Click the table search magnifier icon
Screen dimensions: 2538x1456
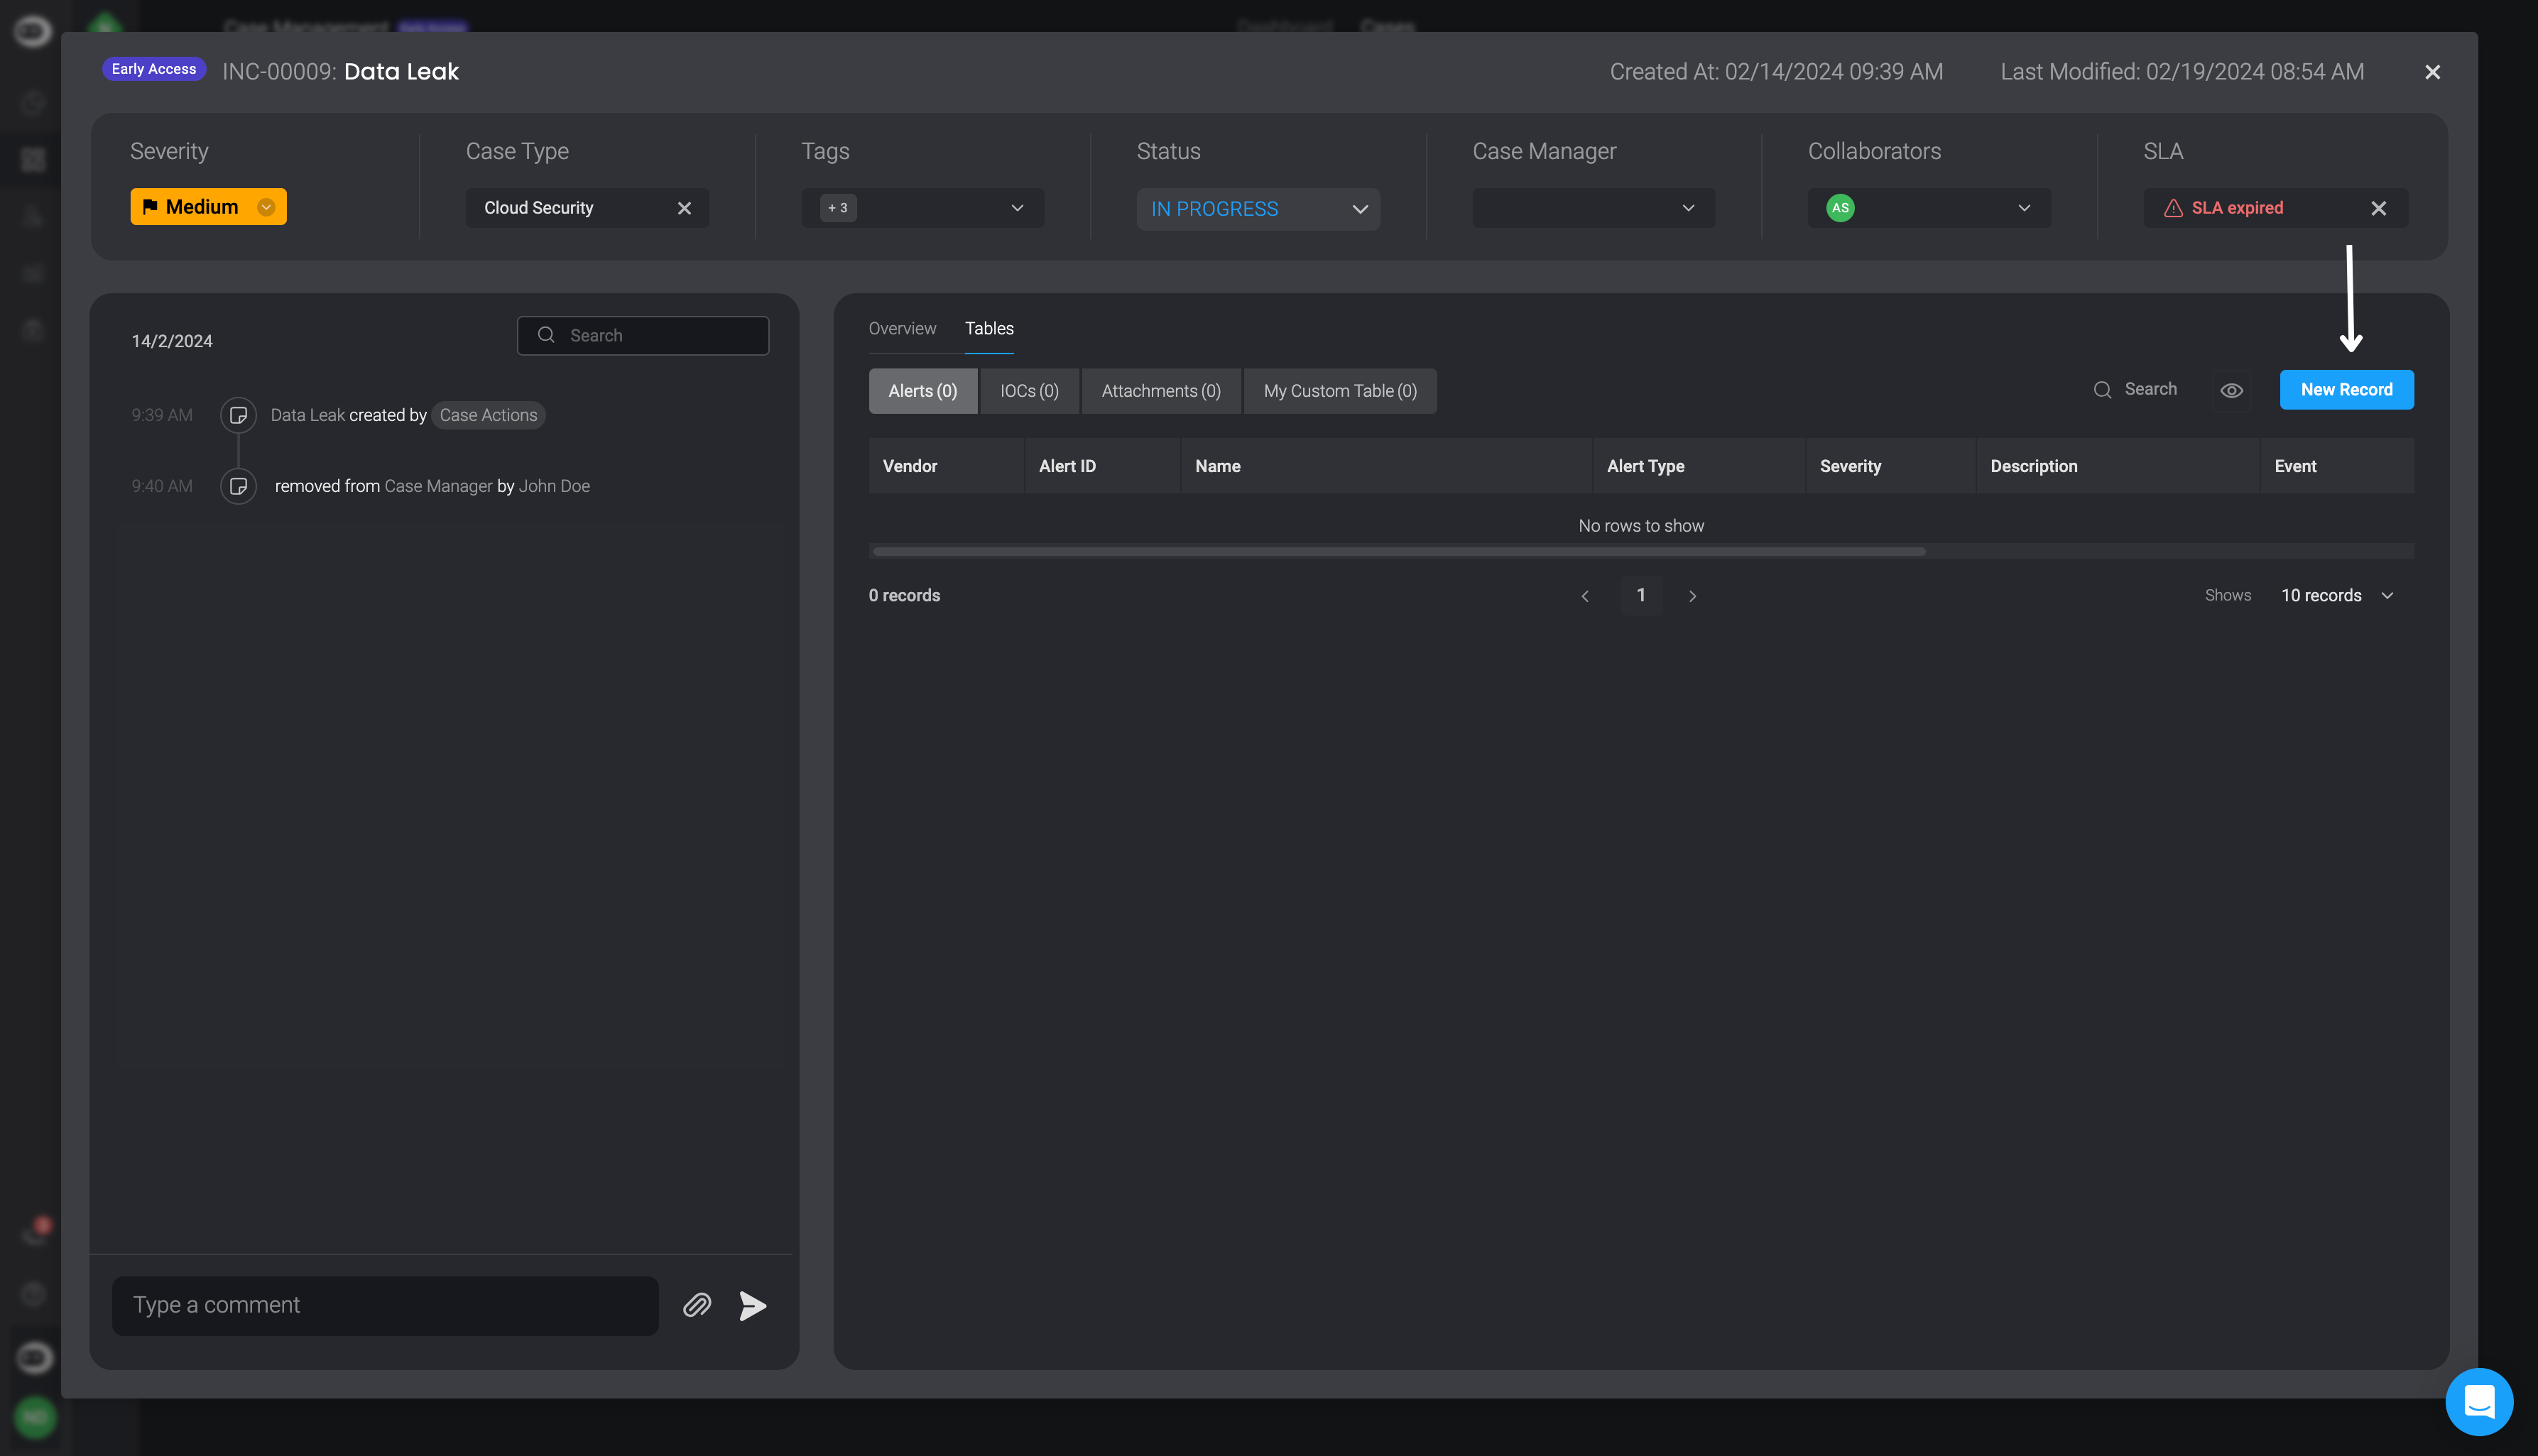pos(2102,390)
